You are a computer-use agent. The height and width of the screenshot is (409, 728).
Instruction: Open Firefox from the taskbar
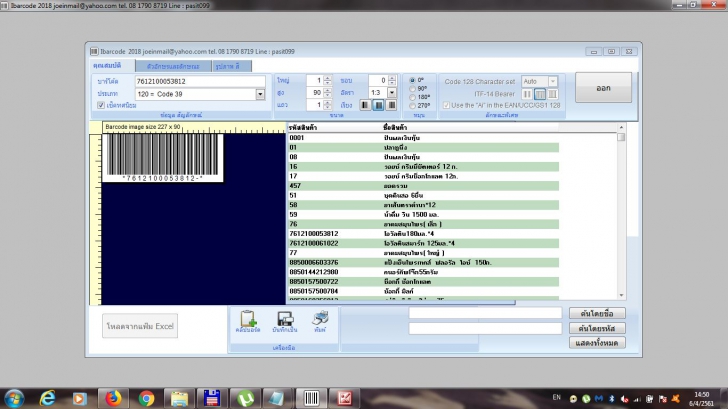click(111, 398)
